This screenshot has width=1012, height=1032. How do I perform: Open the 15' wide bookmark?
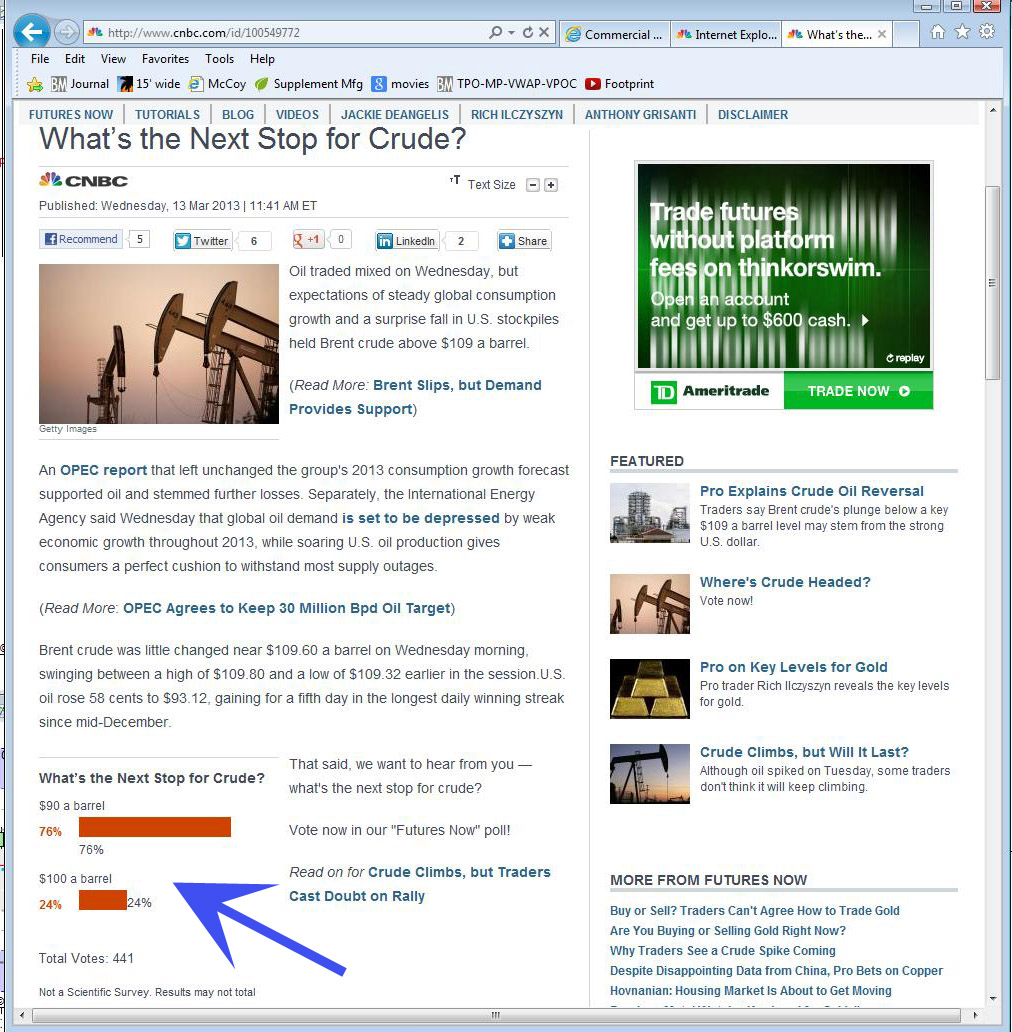coord(149,84)
